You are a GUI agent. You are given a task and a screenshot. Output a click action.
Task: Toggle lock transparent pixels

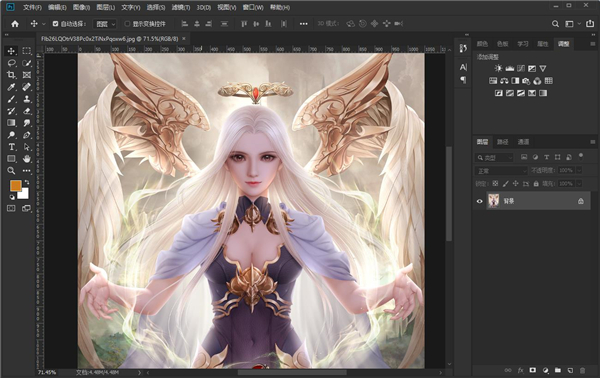495,184
